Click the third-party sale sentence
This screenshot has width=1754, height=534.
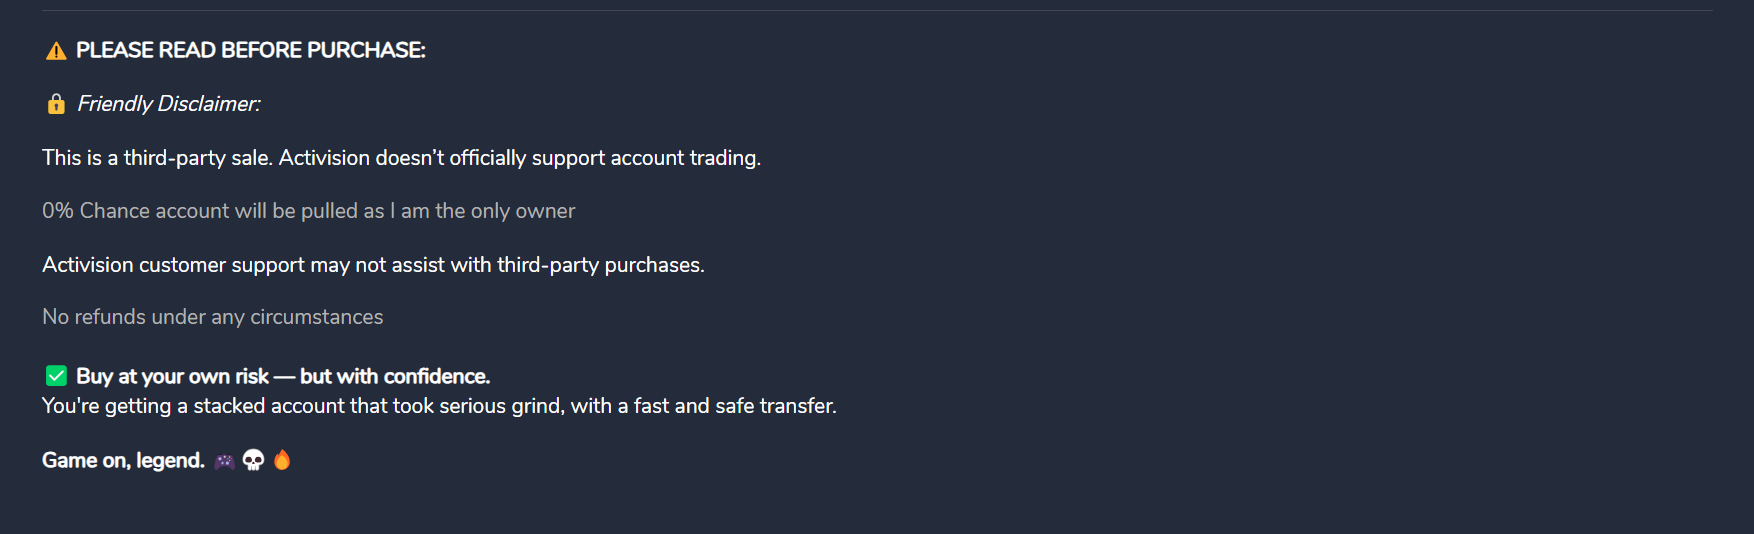(401, 158)
